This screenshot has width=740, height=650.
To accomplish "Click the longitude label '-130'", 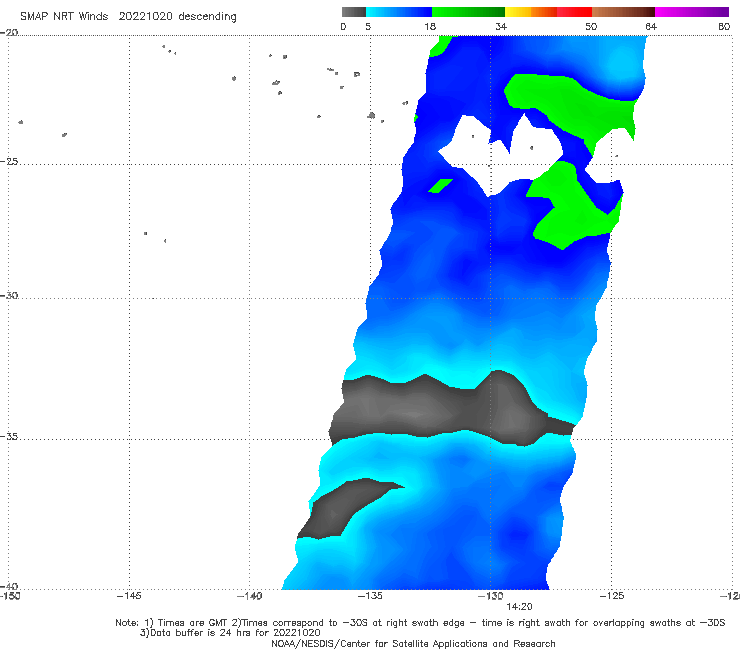I will coord(490,596).
